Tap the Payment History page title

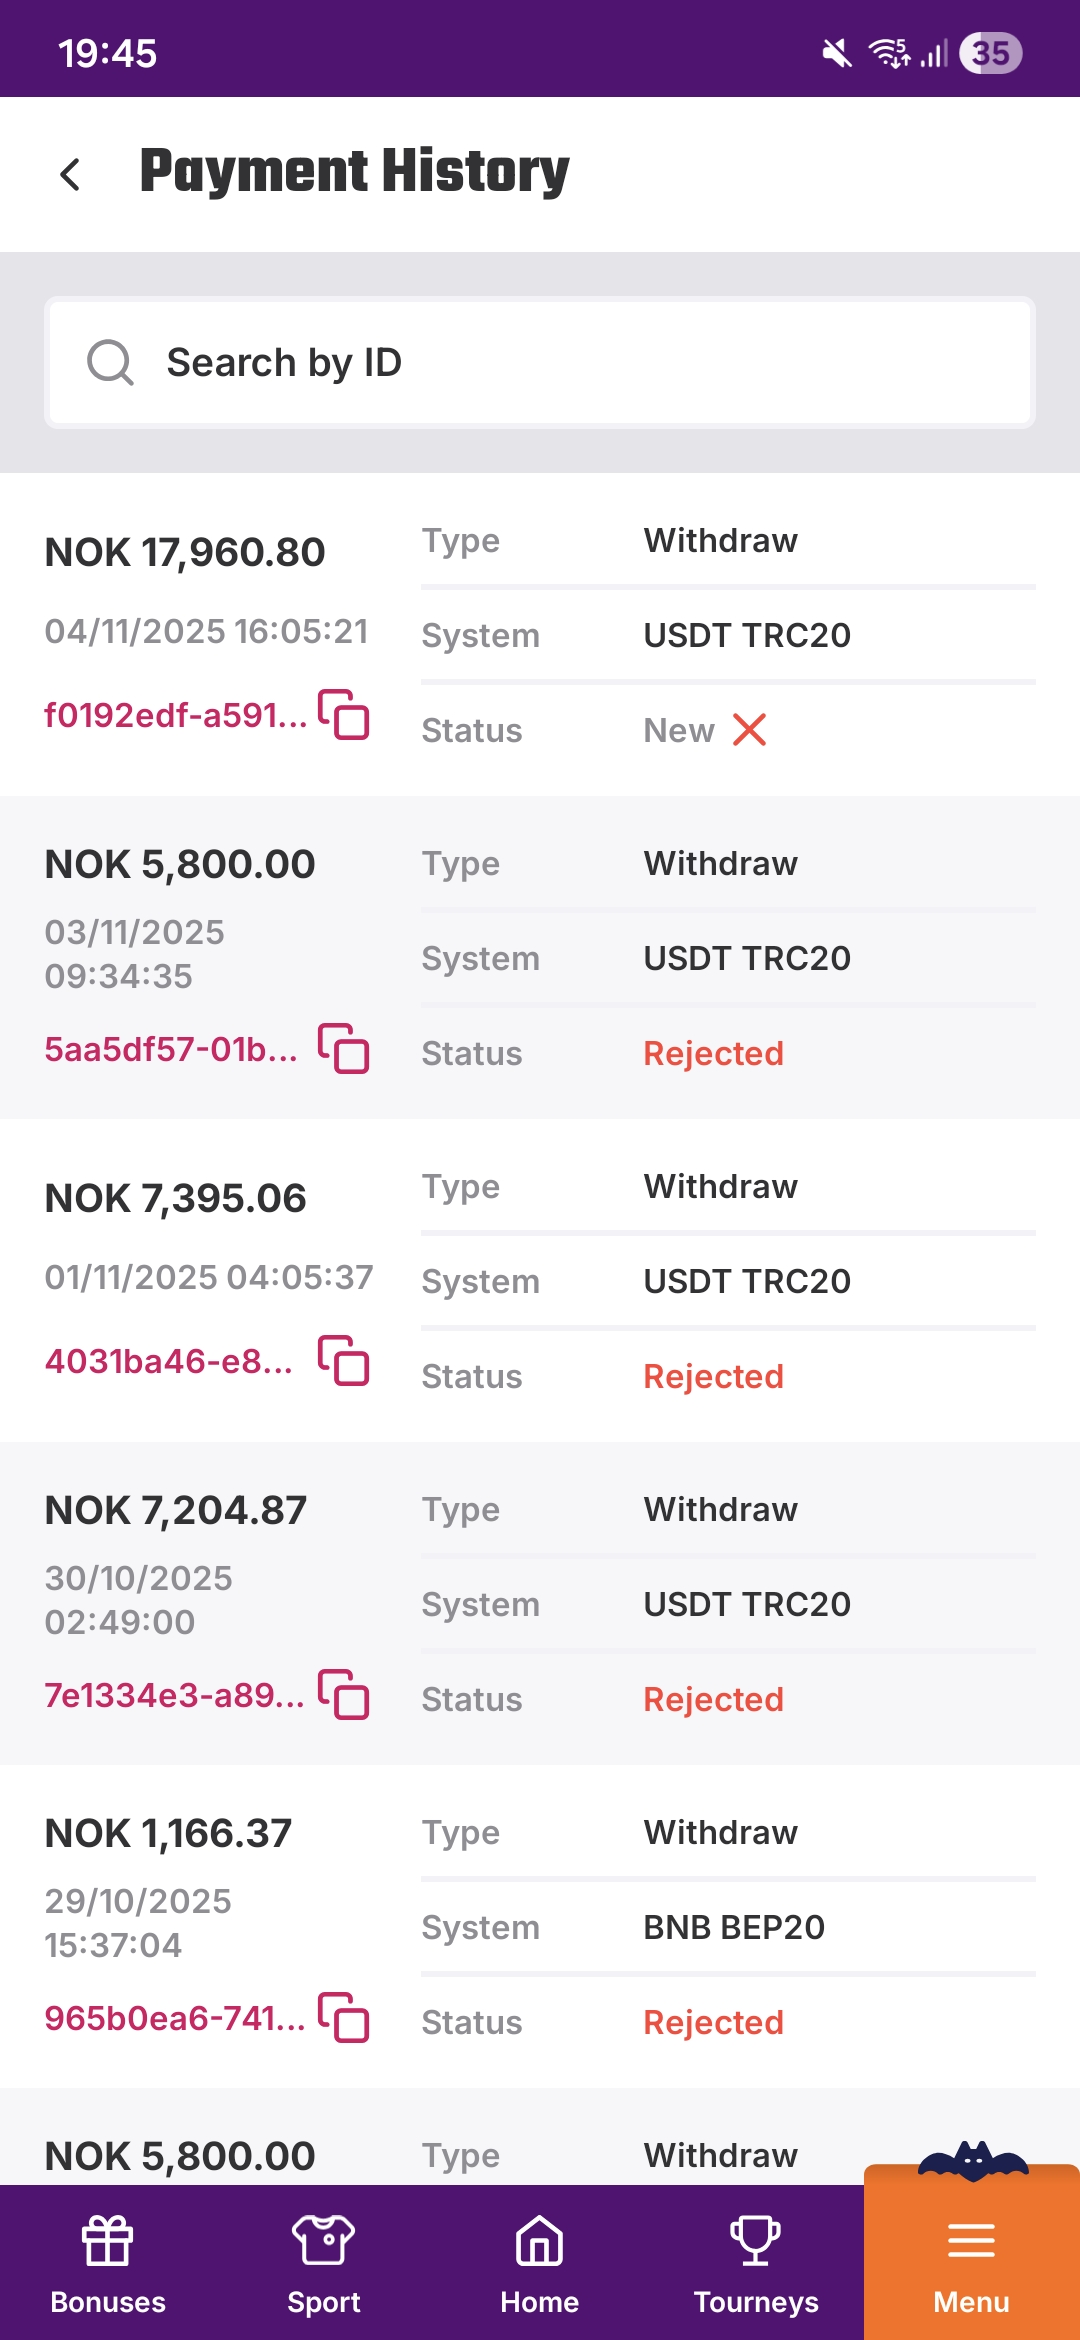(x=354, y=171)
